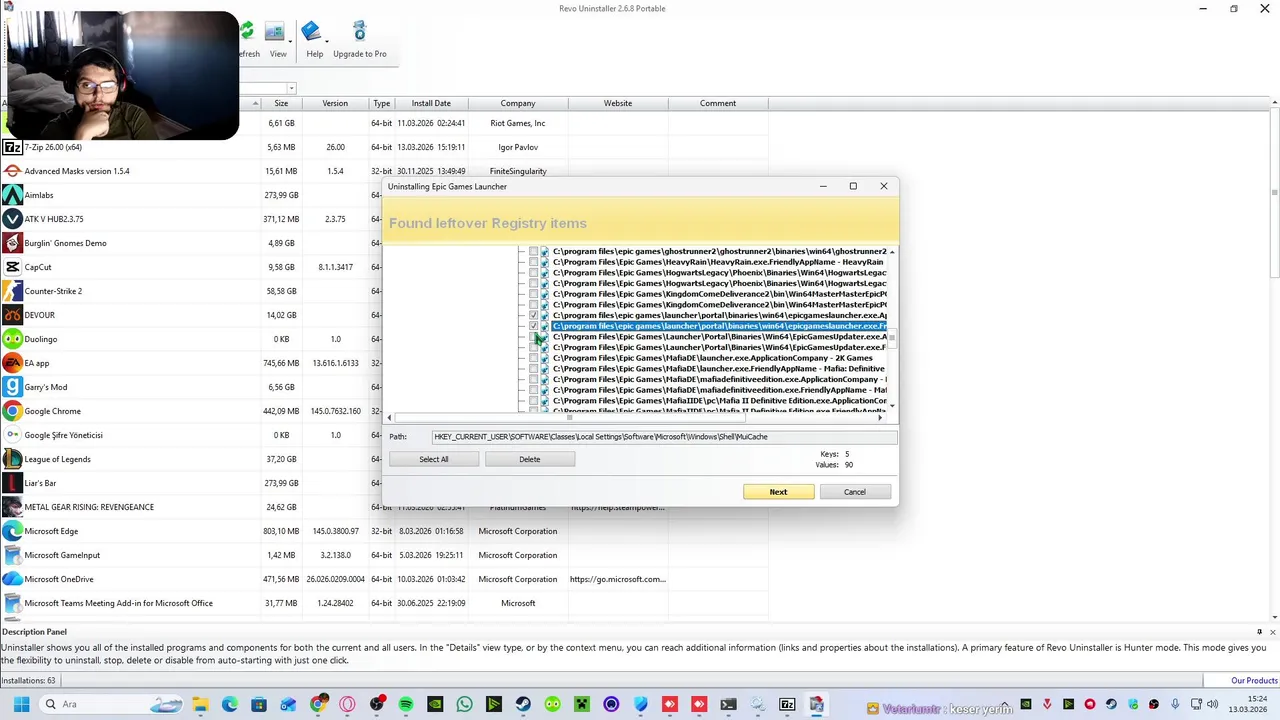Screen dimensions: 1280x720
Task: Select the Microsoft Edge list icon
Action: click(x=12, y=531)
